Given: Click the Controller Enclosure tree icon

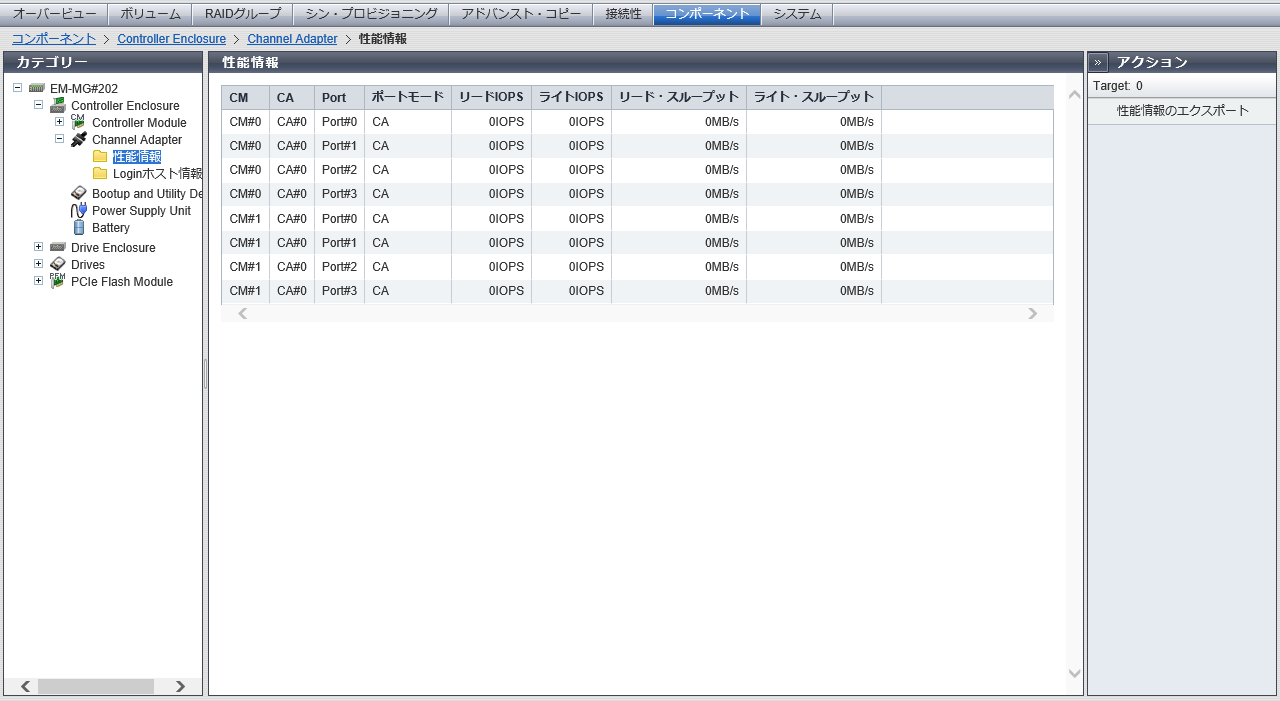Looking at the screenshot, I should coord(58,106).
